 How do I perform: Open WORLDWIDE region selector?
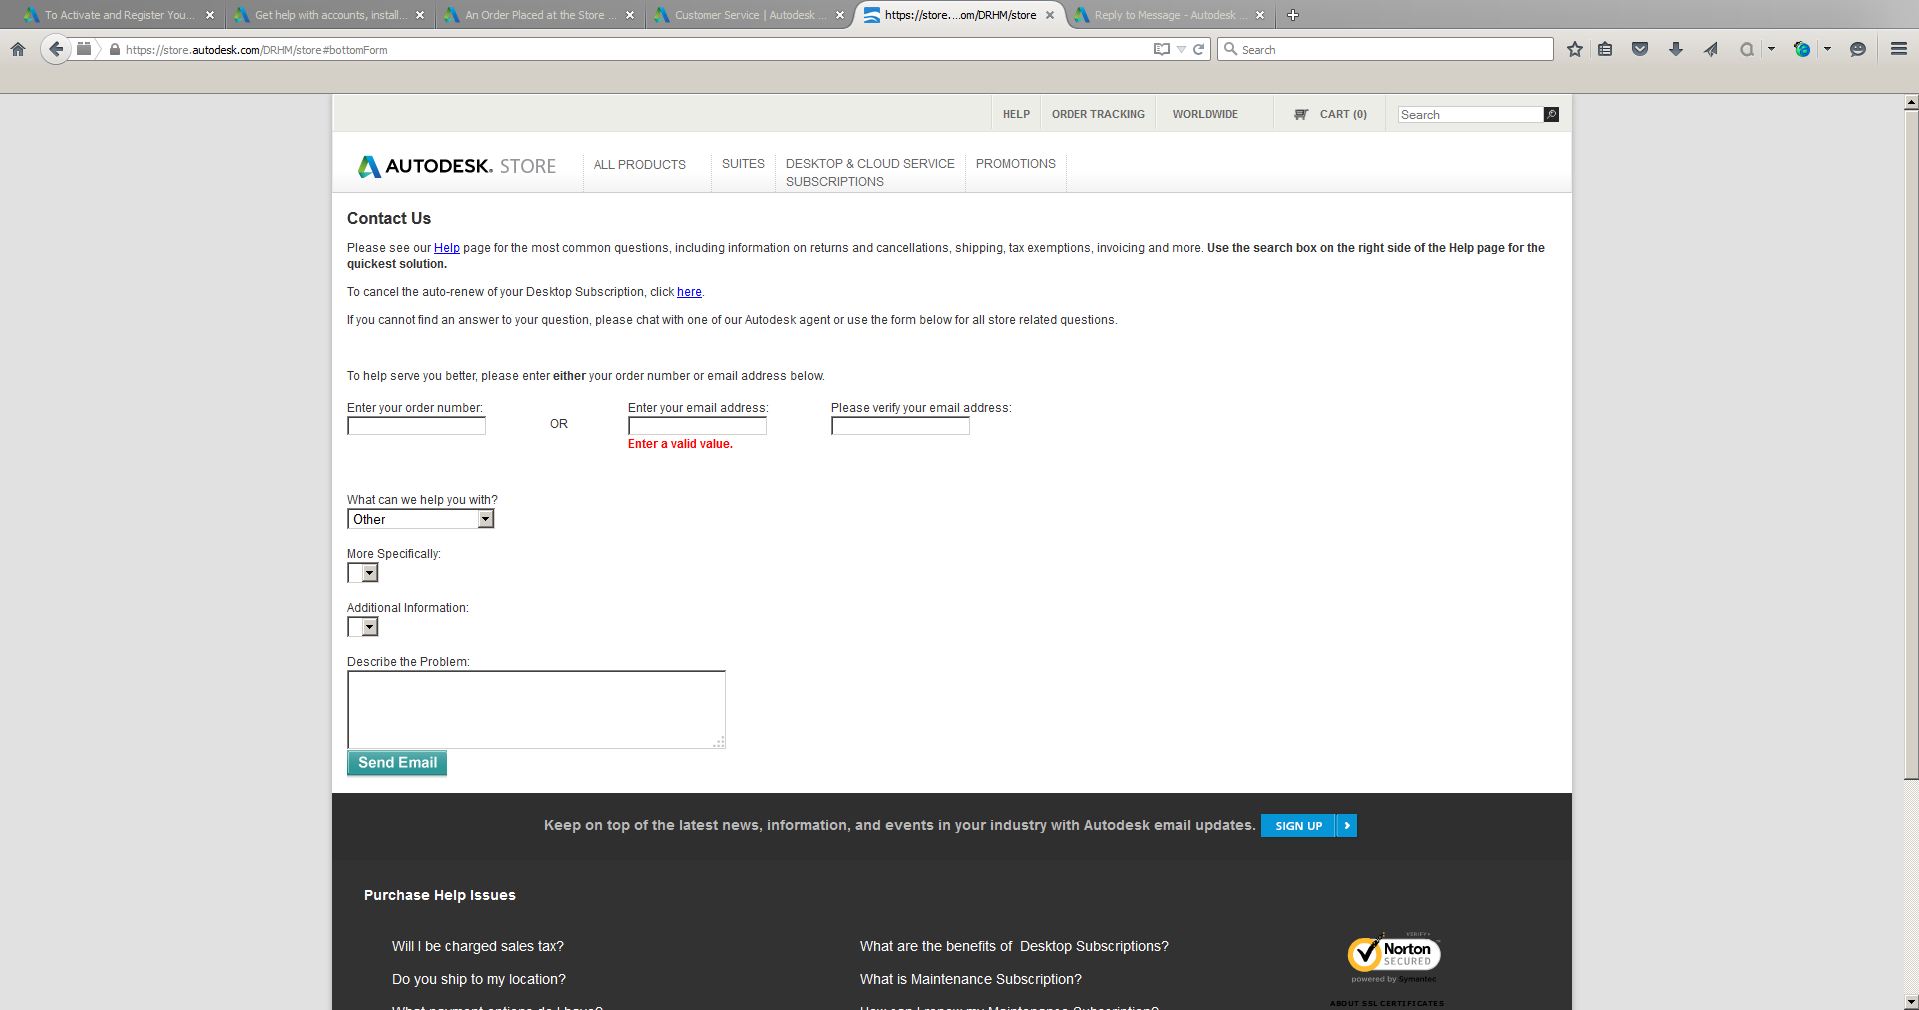(1205, 114)
